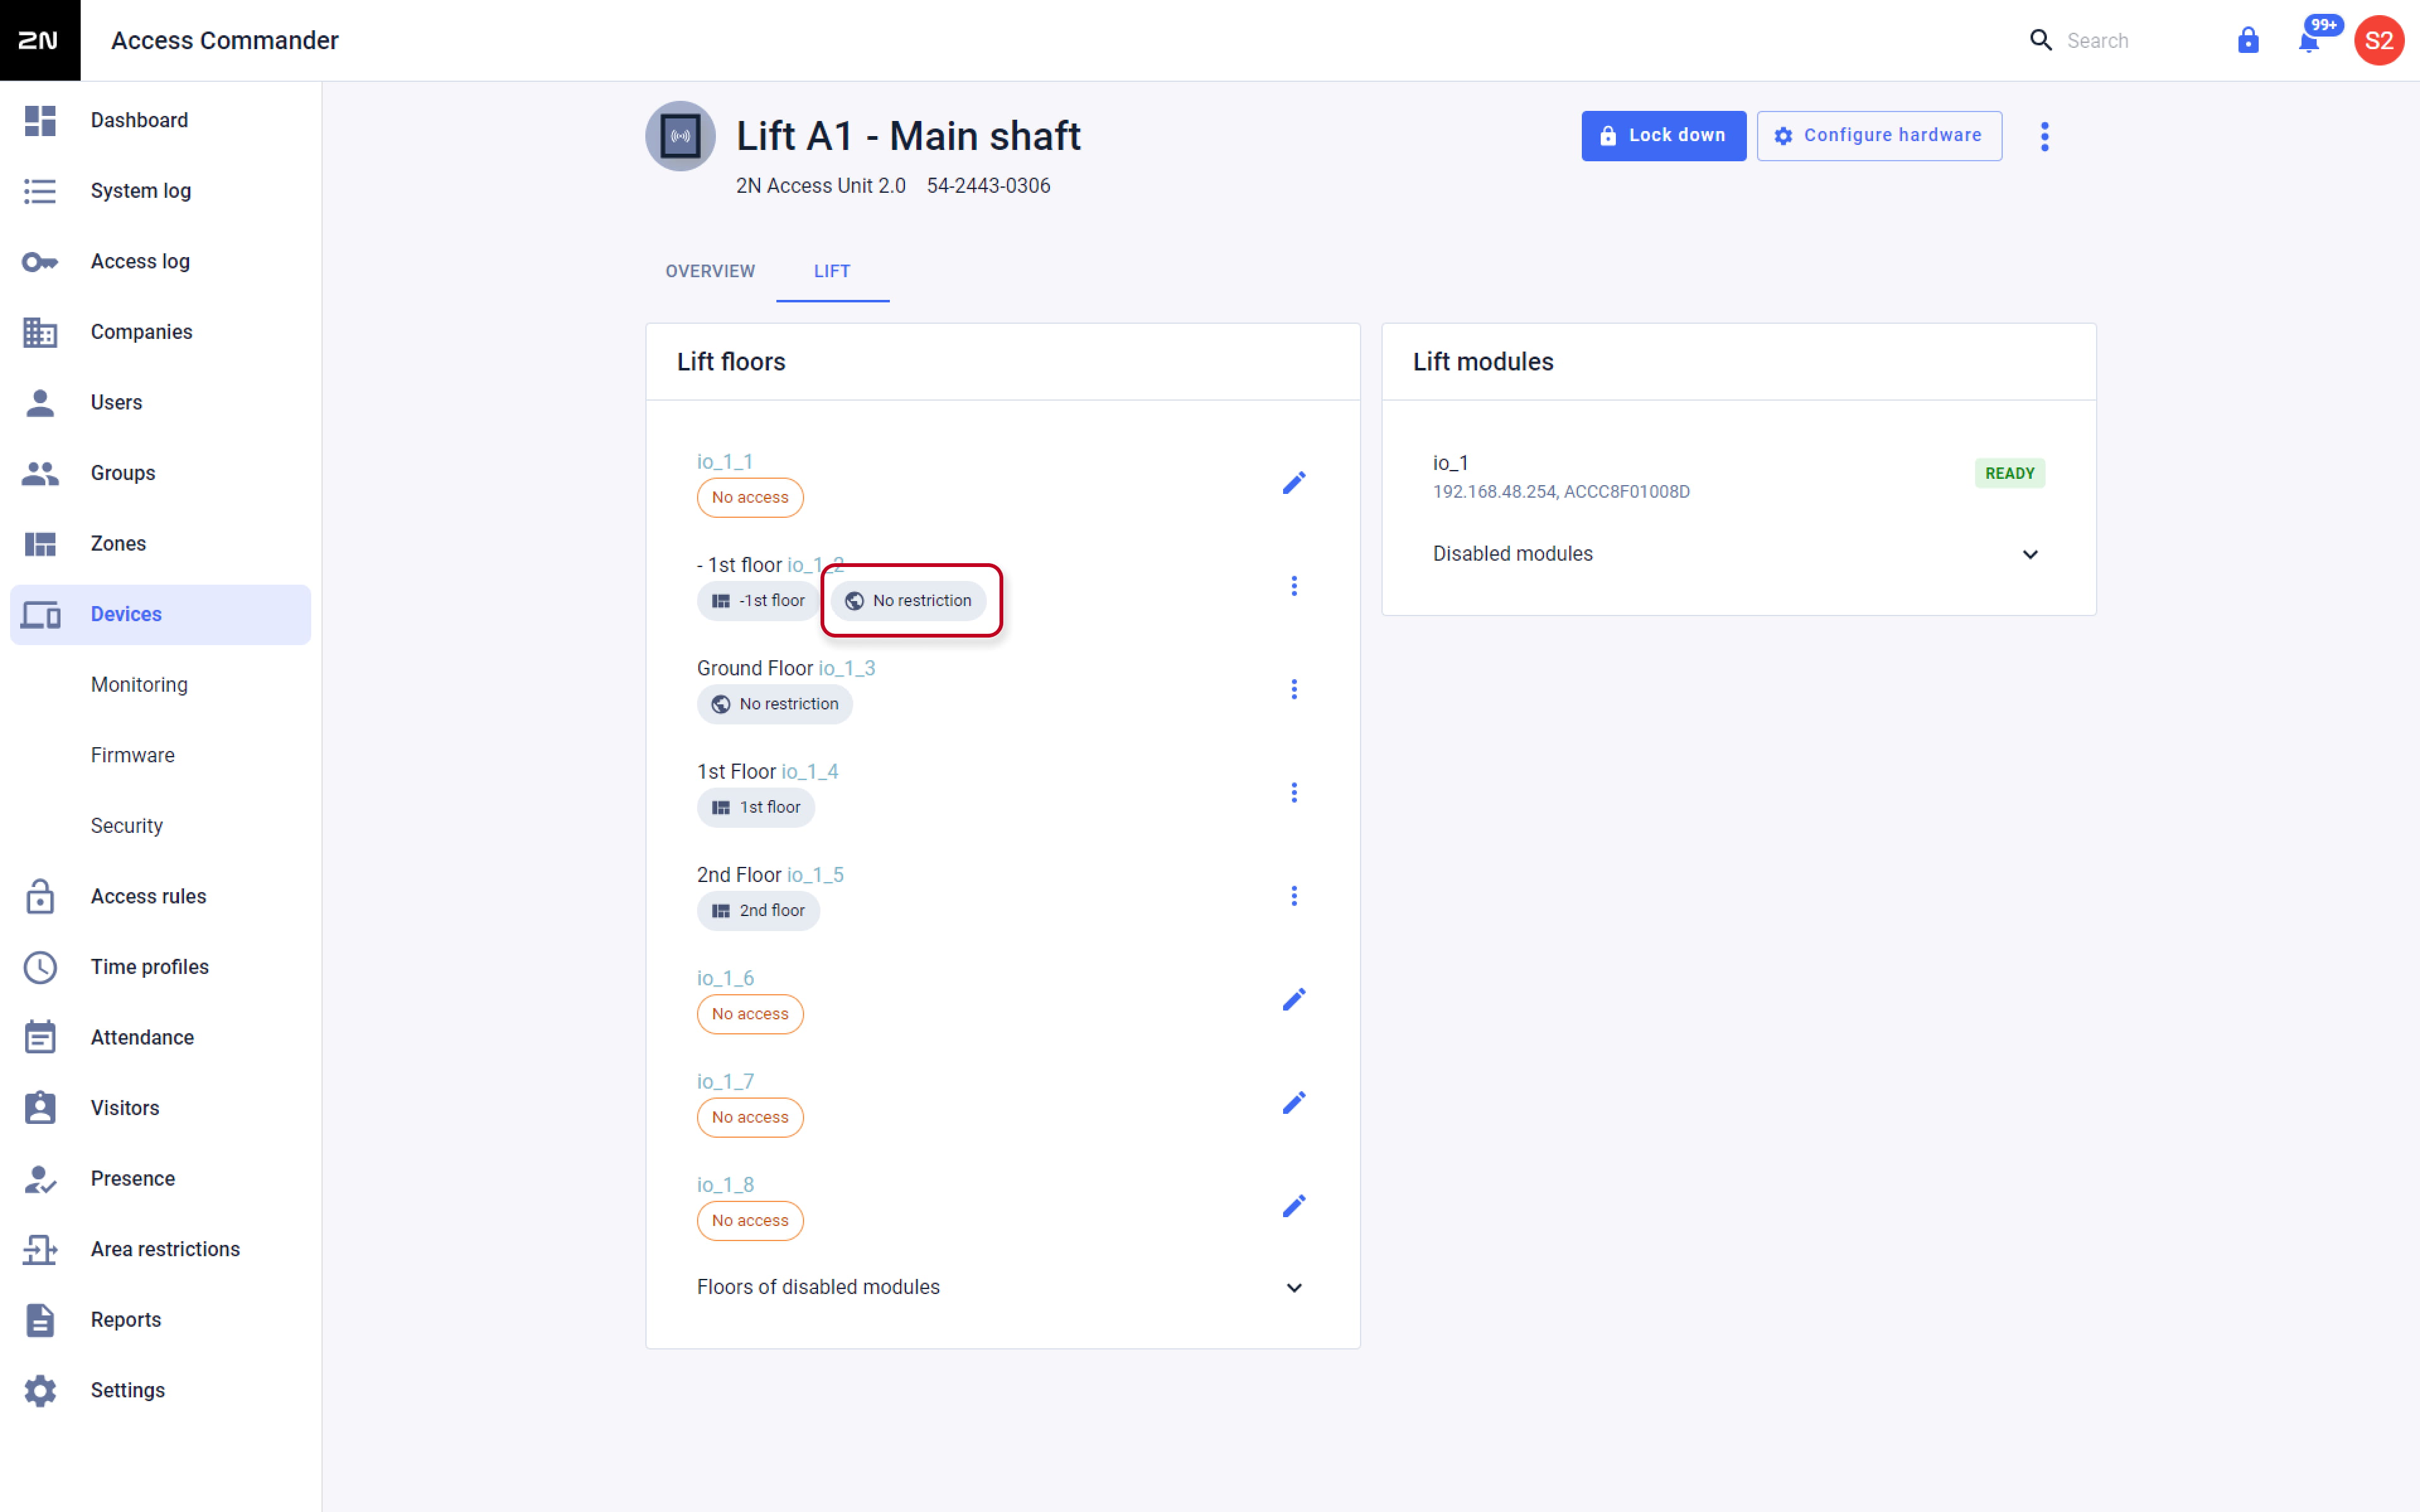Click the blue lock icon in header
Image resolution: width=2420 pixels, height=1512 pixels.
2248,40
